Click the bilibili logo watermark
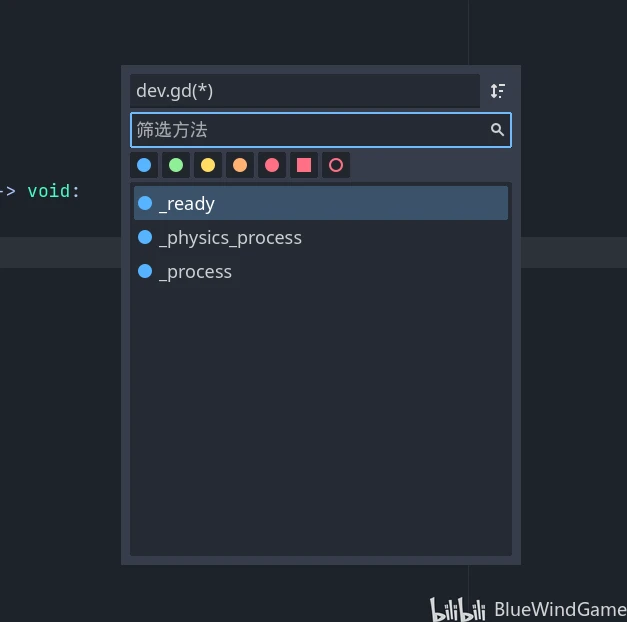Viewport: 627px width, 622px height. pyautogui.click(x=458, y=609)
